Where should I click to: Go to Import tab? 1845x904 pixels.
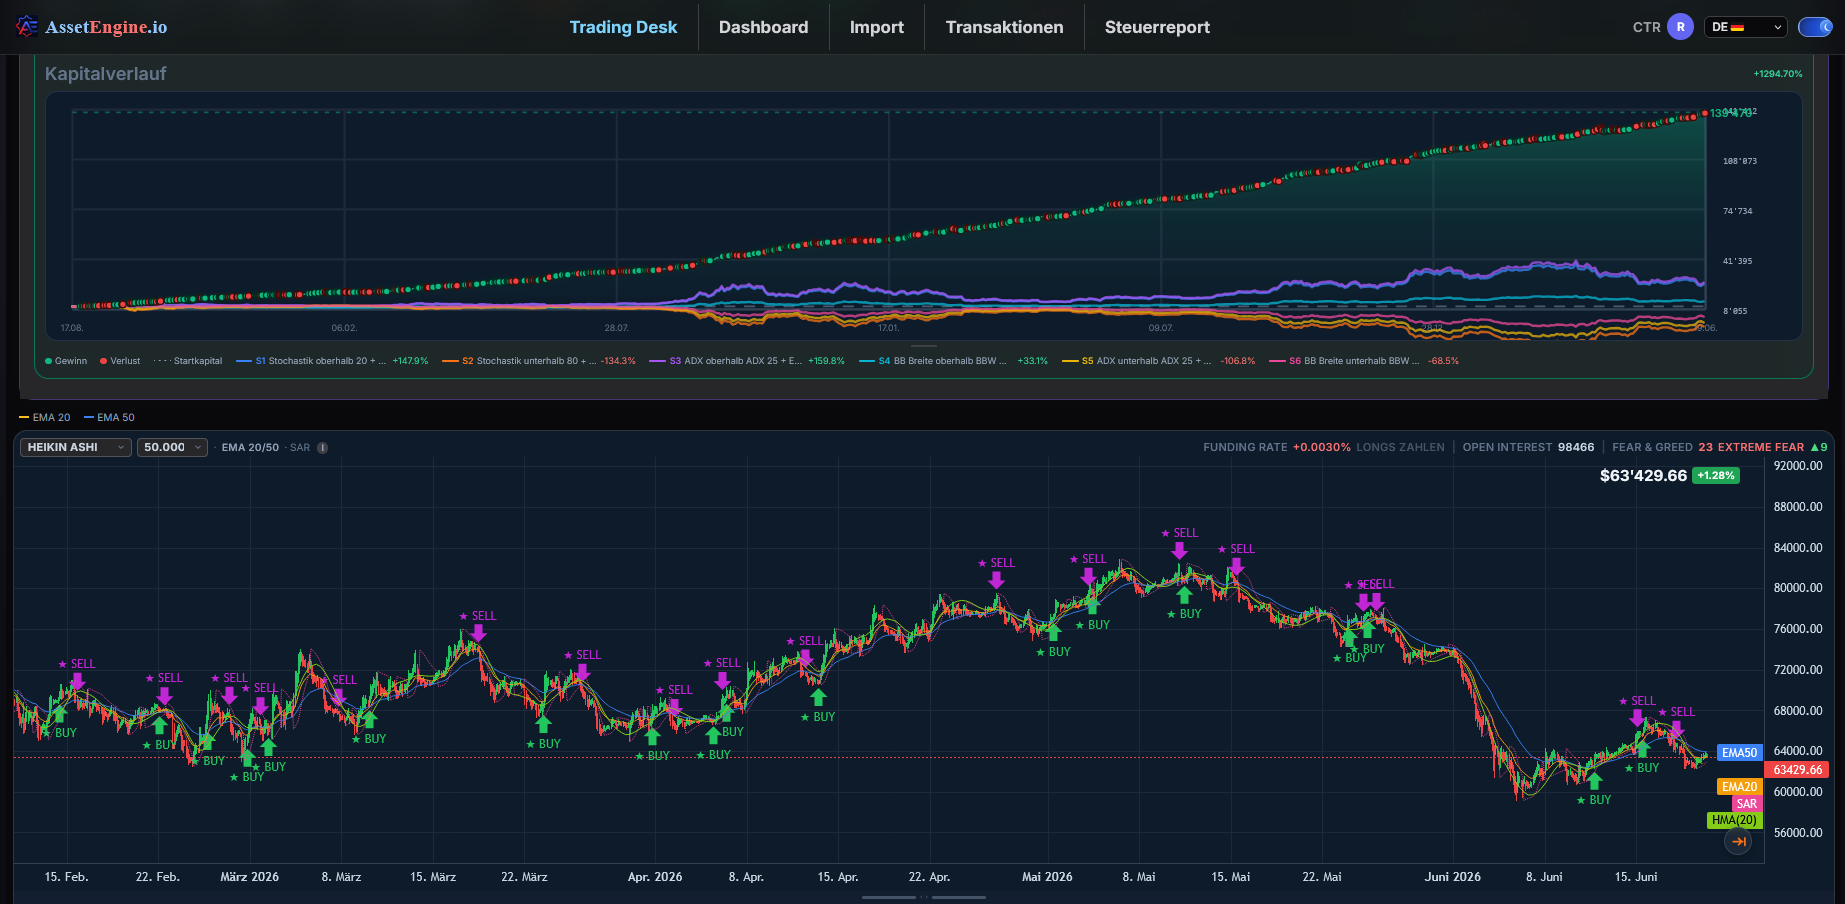[877, 27]
